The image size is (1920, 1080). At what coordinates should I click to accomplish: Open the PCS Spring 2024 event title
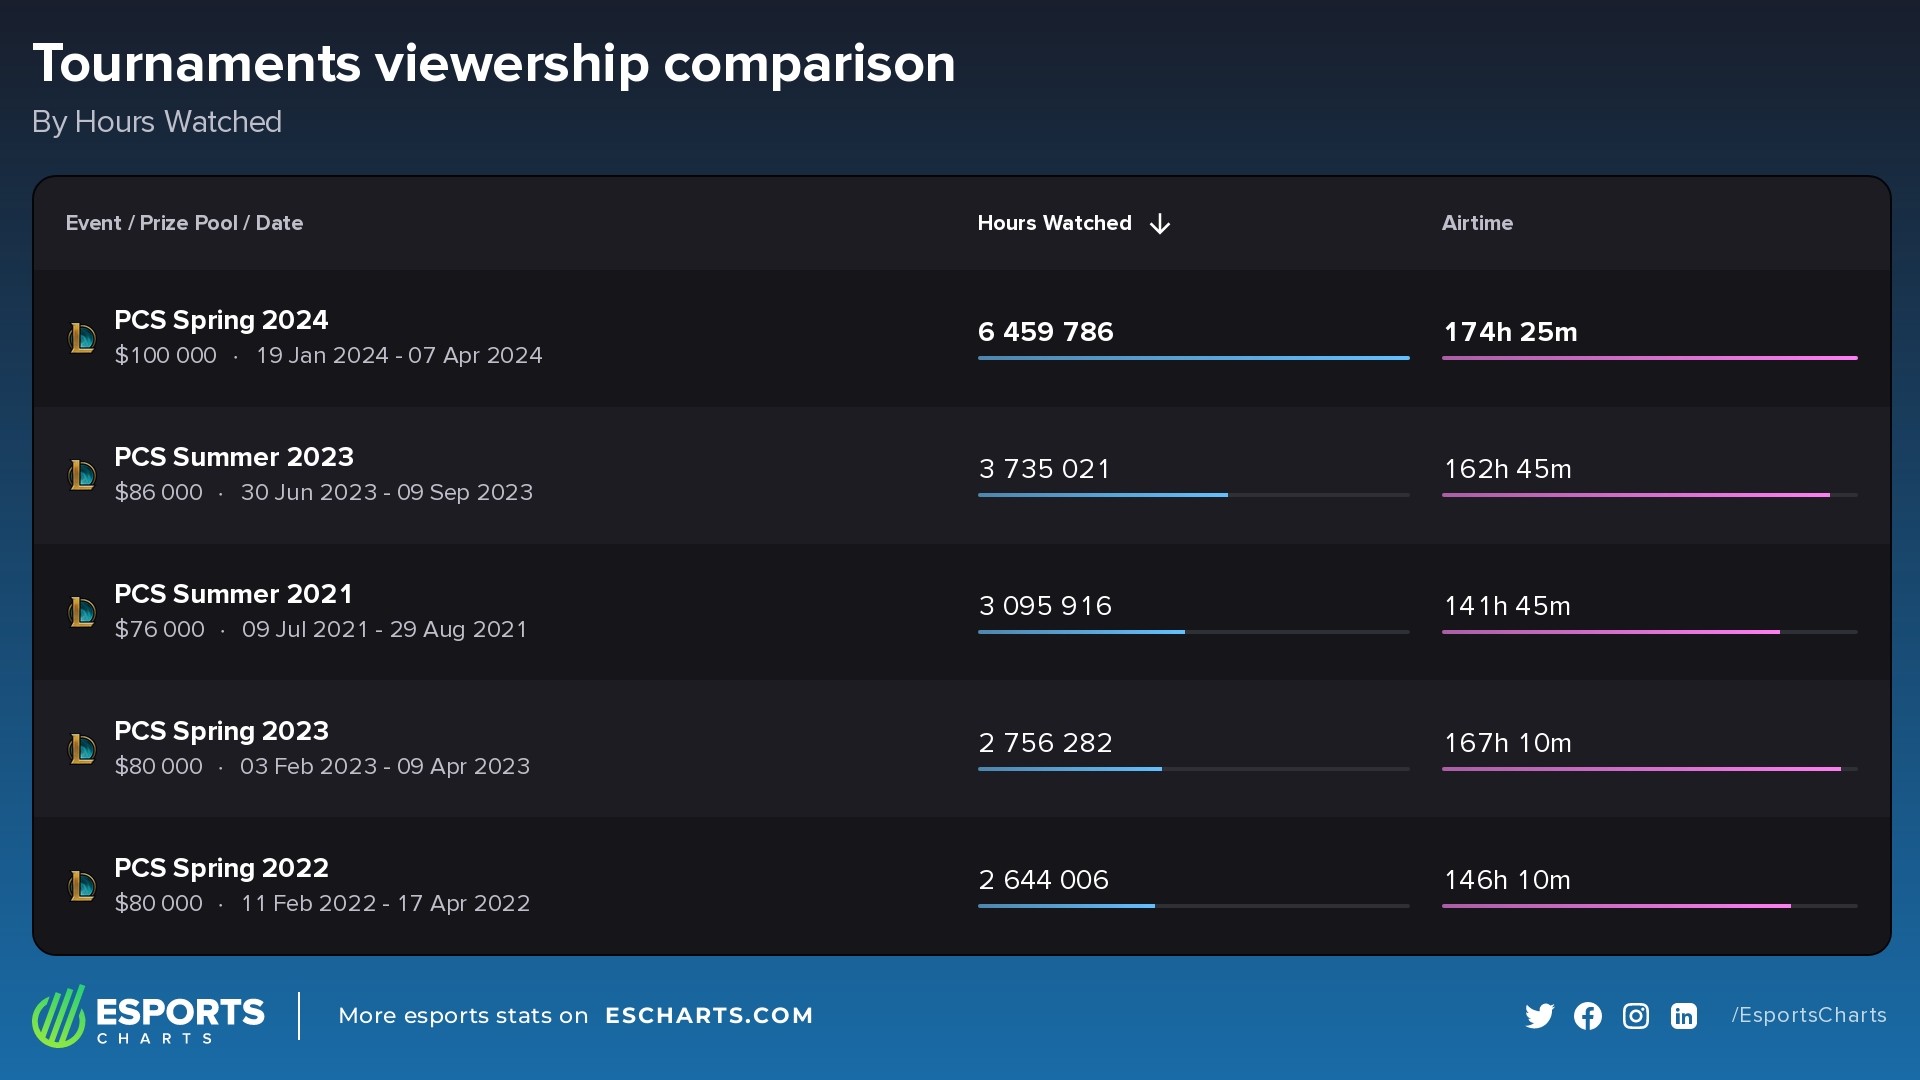pyautogui.click(x=221, y=320)
